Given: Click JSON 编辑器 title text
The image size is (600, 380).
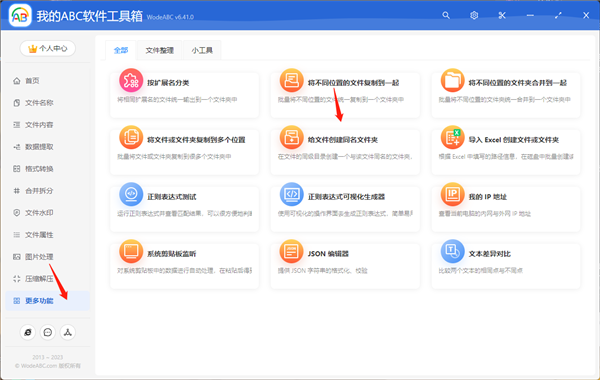Looking at the screenshot, I should pyautogui.click(x=328, y=254).
